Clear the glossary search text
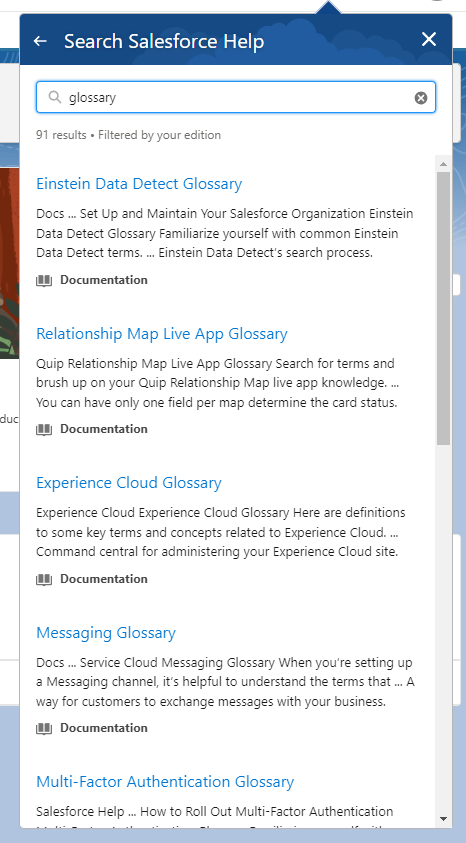Screen dimensions: 466x843 [x=421, y=97]
